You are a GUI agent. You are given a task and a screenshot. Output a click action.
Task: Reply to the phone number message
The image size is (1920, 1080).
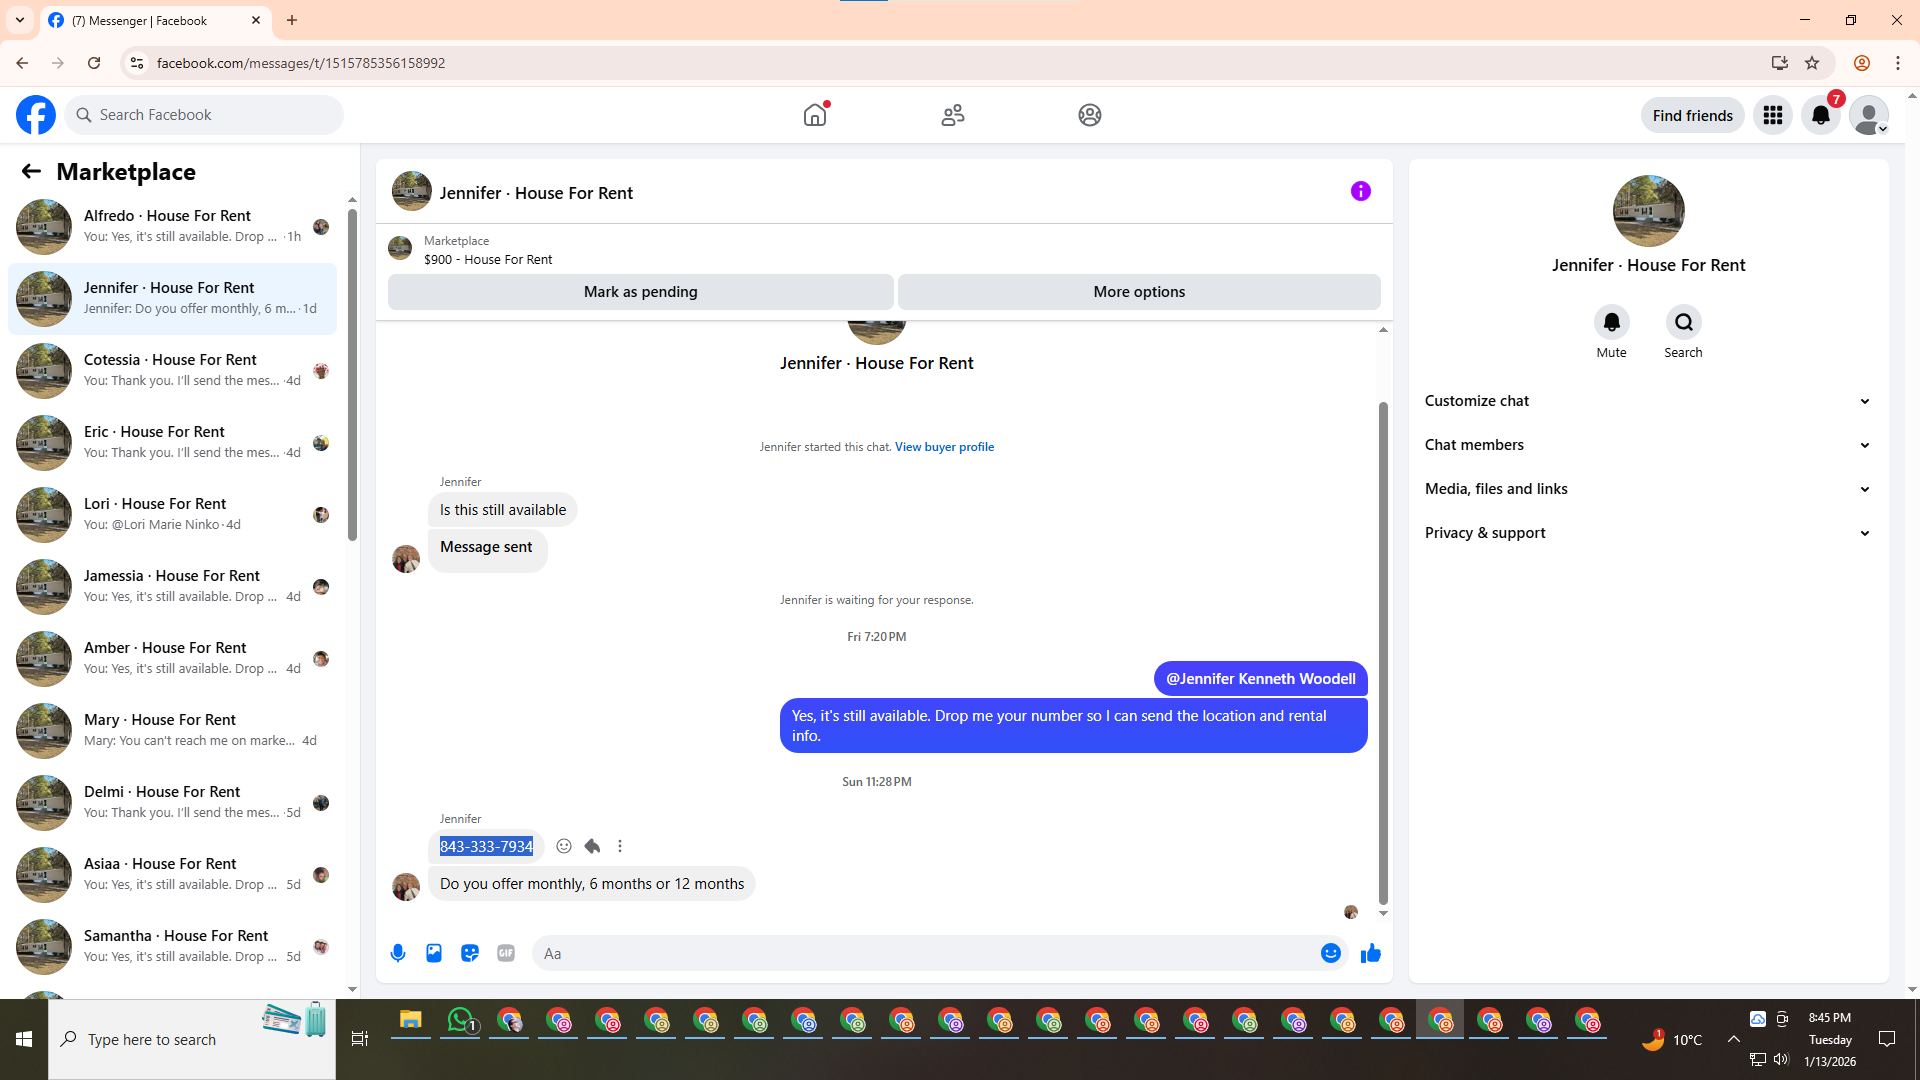592,846
